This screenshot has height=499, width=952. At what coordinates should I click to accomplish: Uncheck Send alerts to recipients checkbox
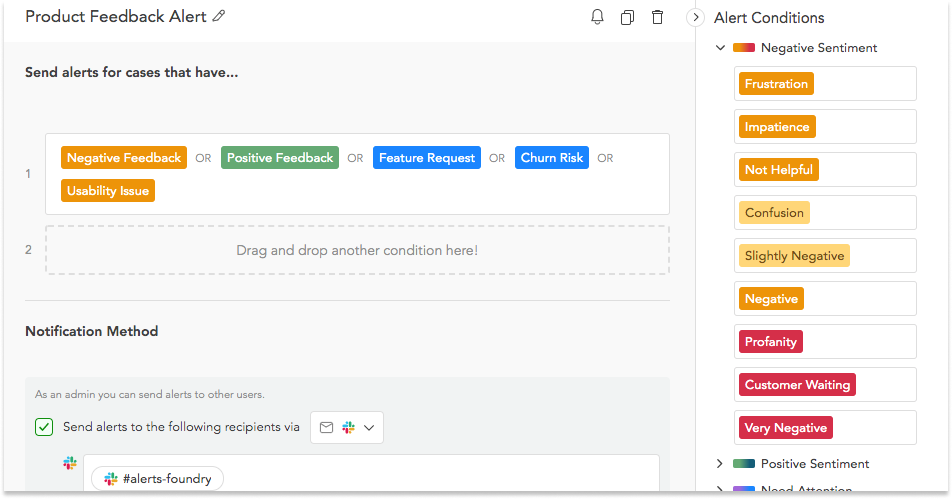44,427
